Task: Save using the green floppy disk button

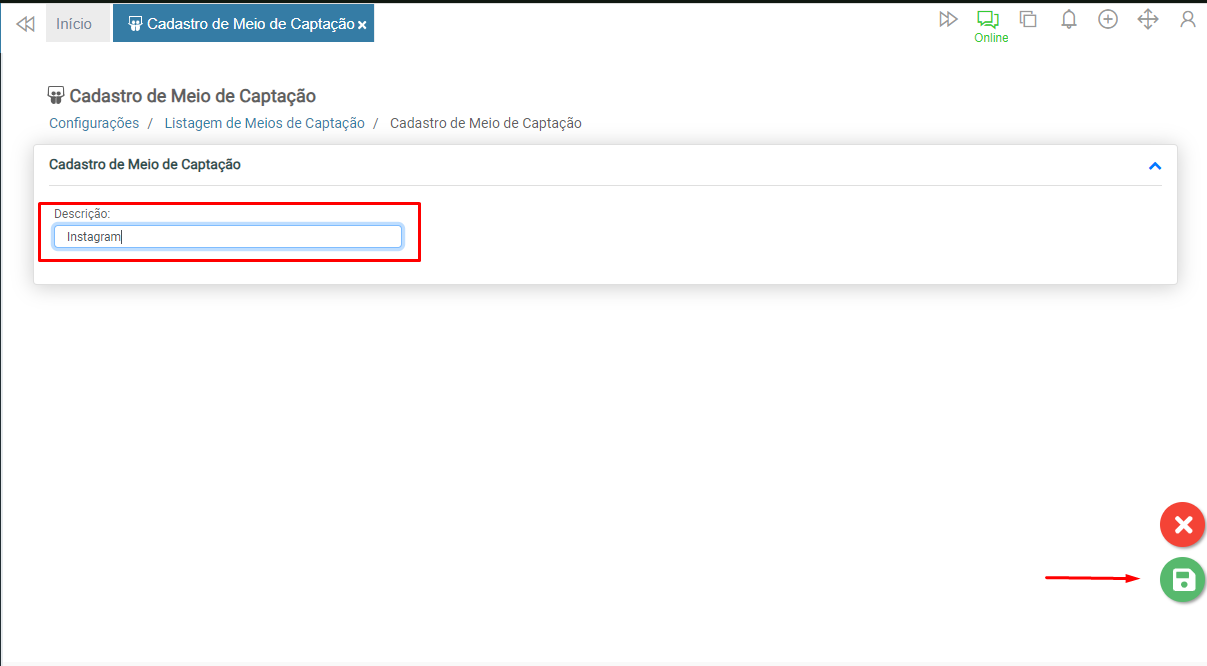Action: [x=1183, y=580]
